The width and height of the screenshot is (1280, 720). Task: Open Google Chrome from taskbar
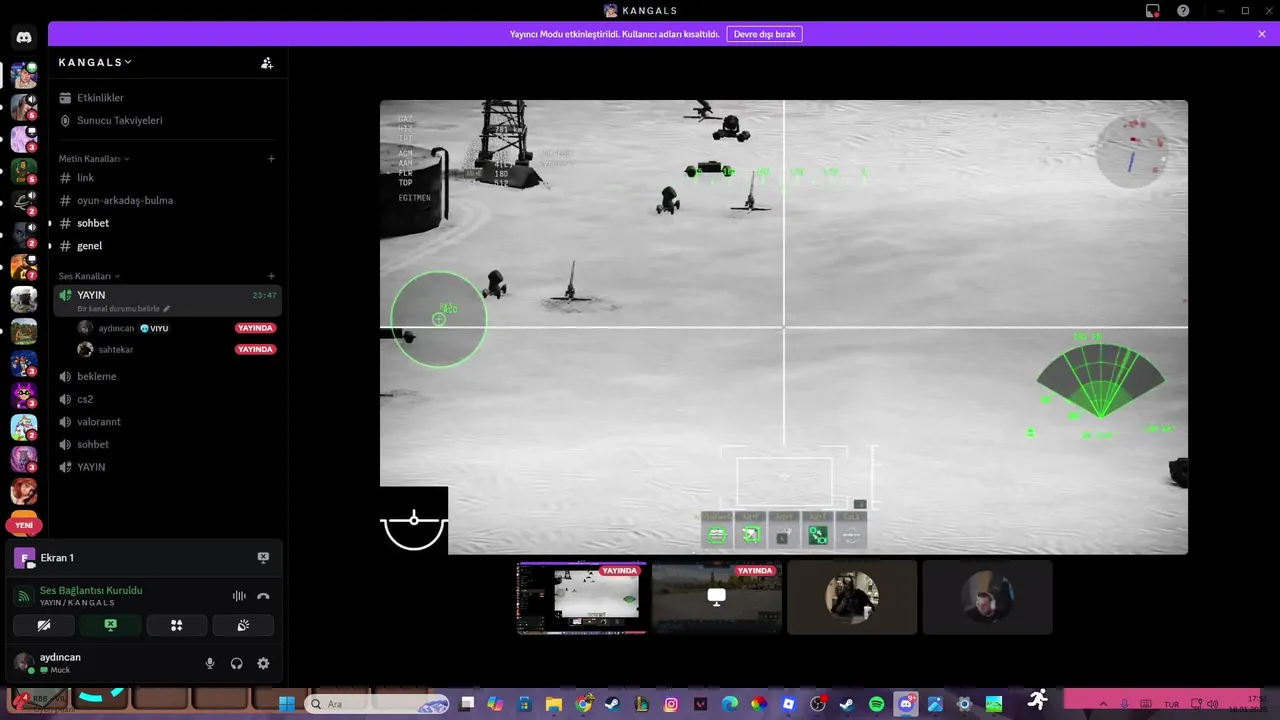pyautogui.click(x=584, y=704)
